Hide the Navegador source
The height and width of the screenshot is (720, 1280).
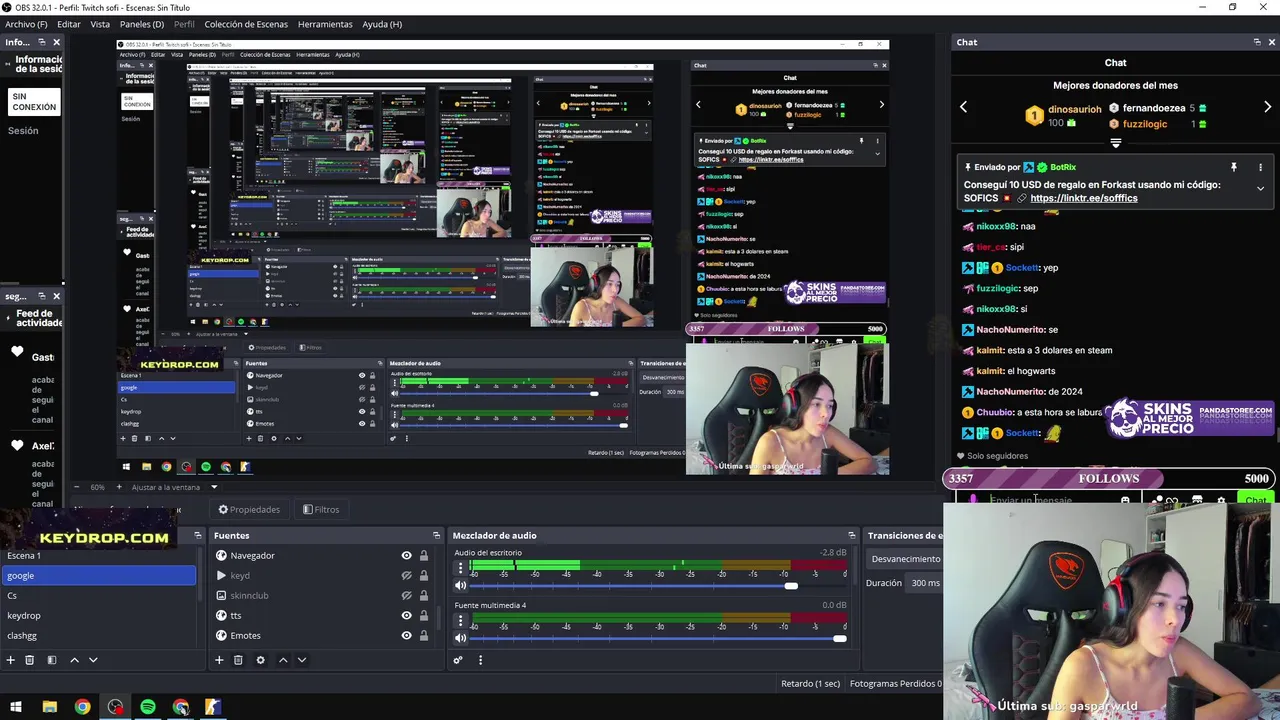(406, 555)
